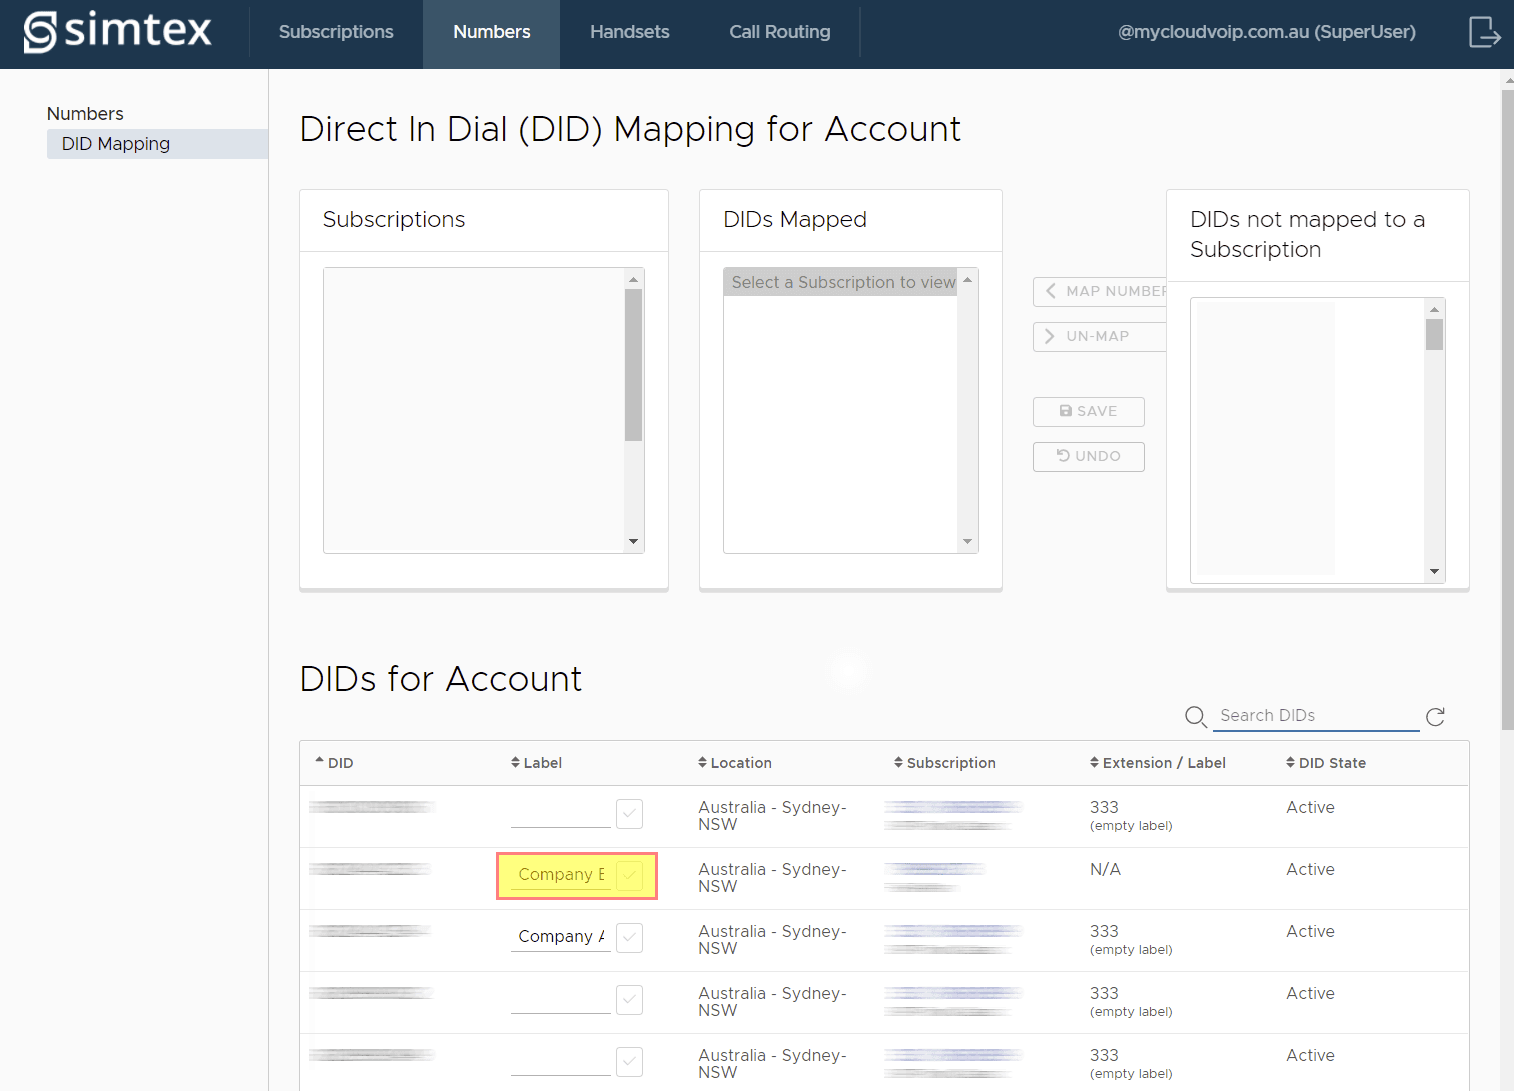Refresh the DIDs list with the reload icon
The width and height of the screenshot is (1514, 1091).
pos(1435,716)
